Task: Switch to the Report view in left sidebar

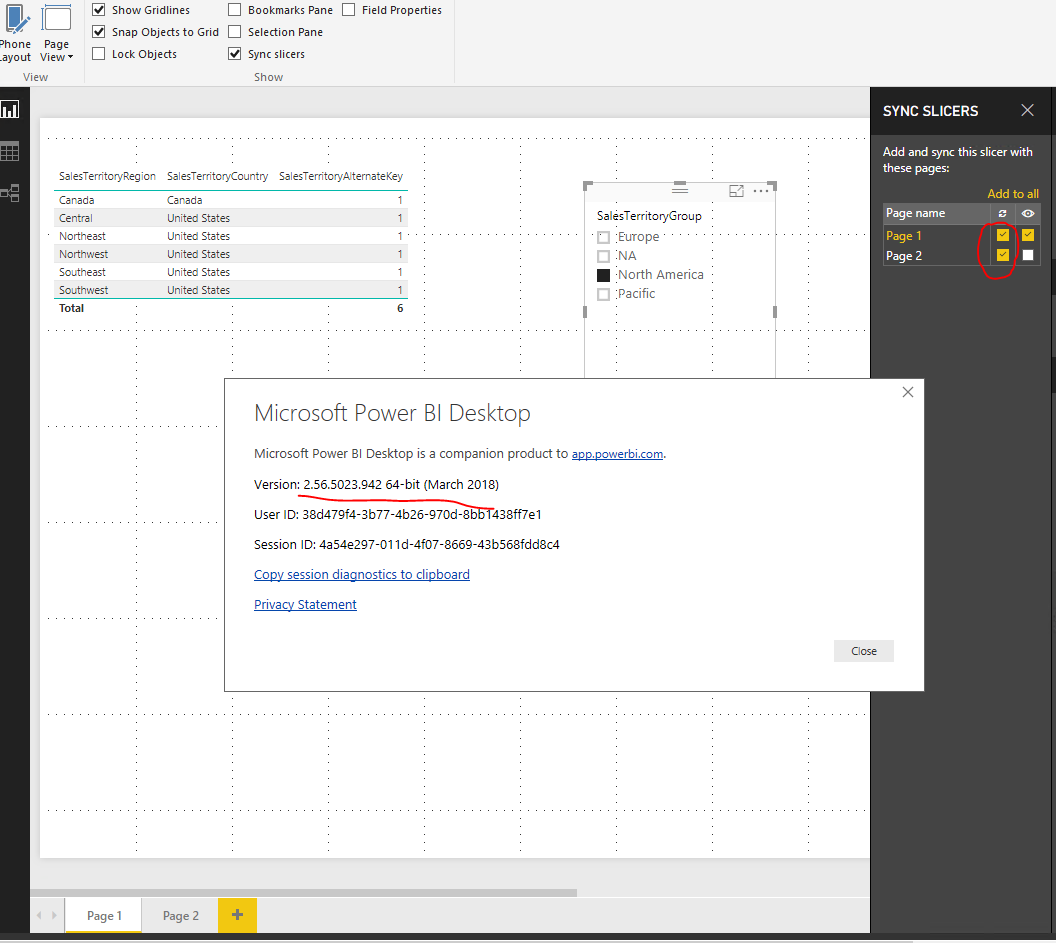Action: [10, 110]
